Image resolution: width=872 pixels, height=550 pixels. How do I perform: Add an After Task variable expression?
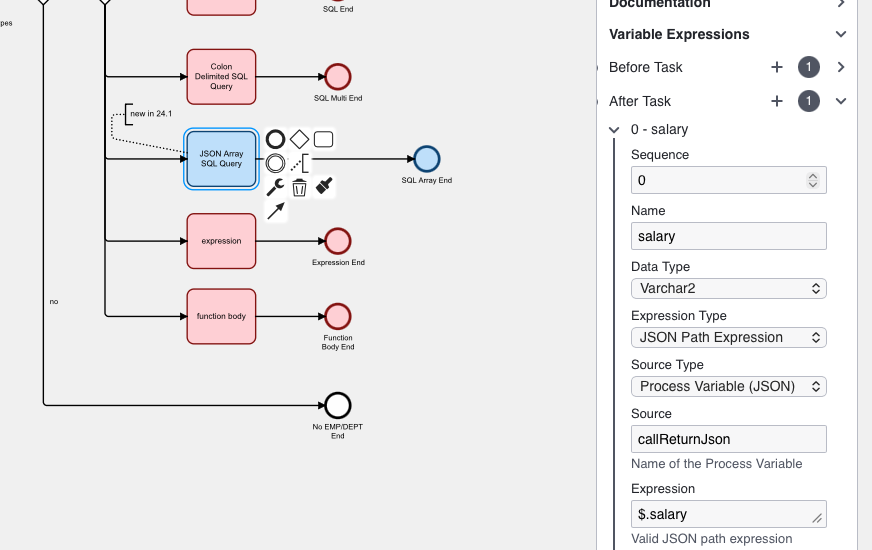point(777,101)
